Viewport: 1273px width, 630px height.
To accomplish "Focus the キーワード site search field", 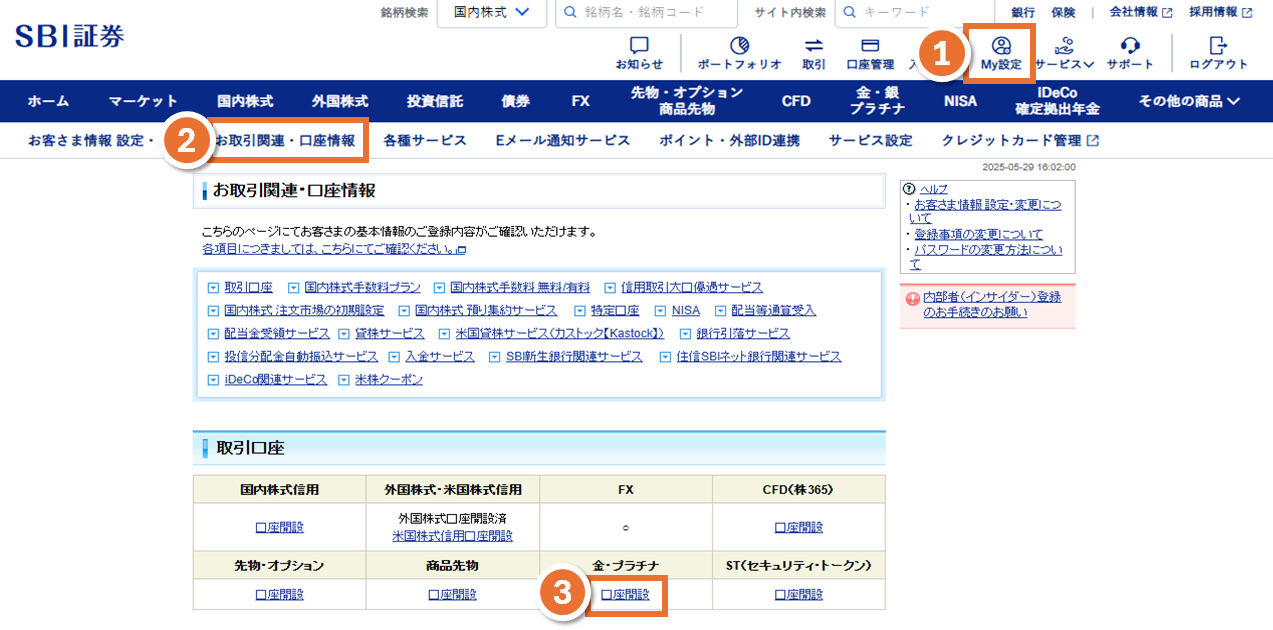I will pyautogui.click(x=913, y=13).
